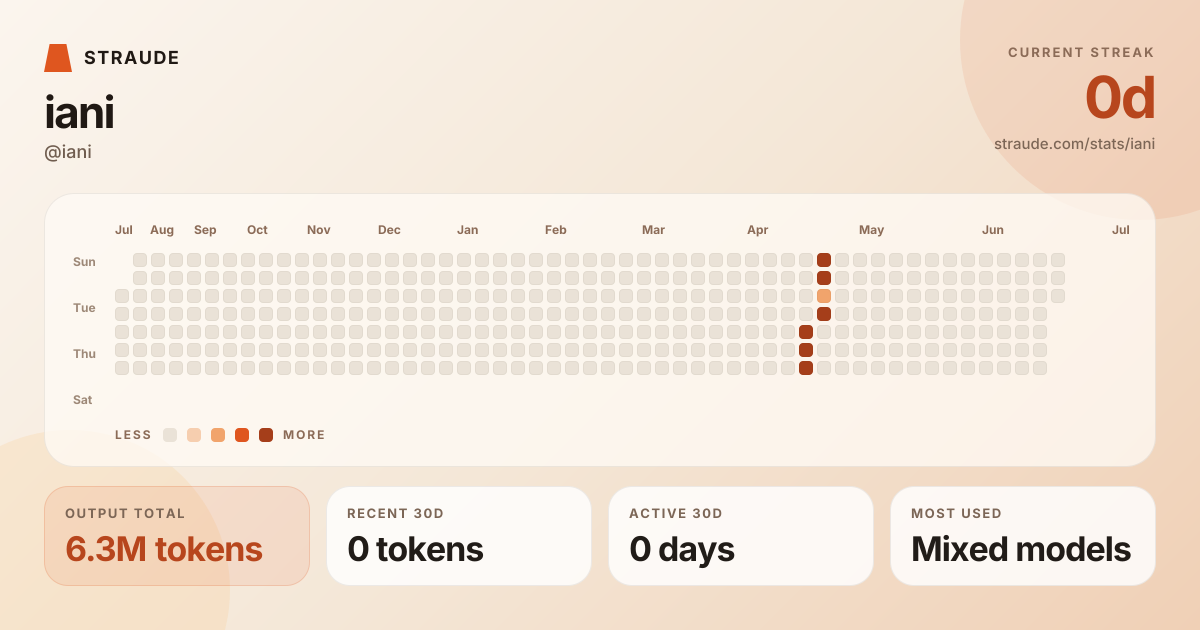Click the Jan month label on heatmap

pos(467,230)
